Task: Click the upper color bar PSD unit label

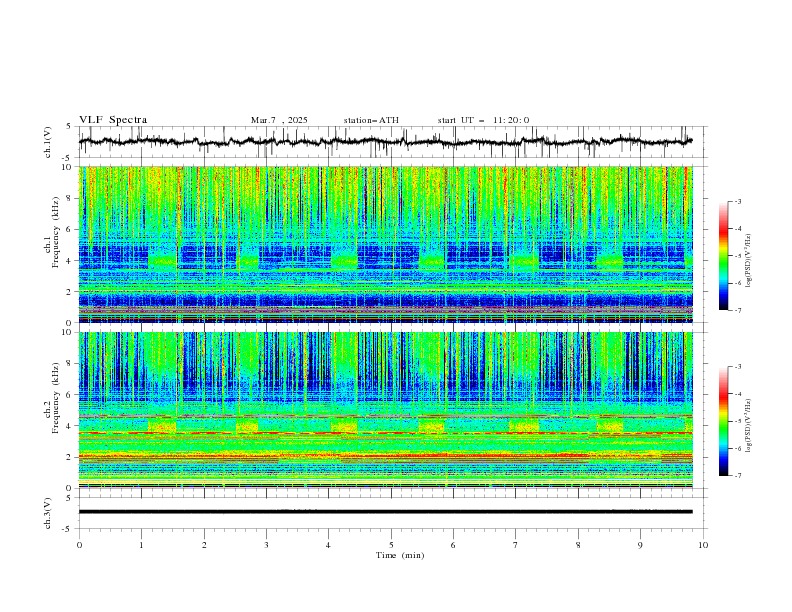Action: [749, 261]
